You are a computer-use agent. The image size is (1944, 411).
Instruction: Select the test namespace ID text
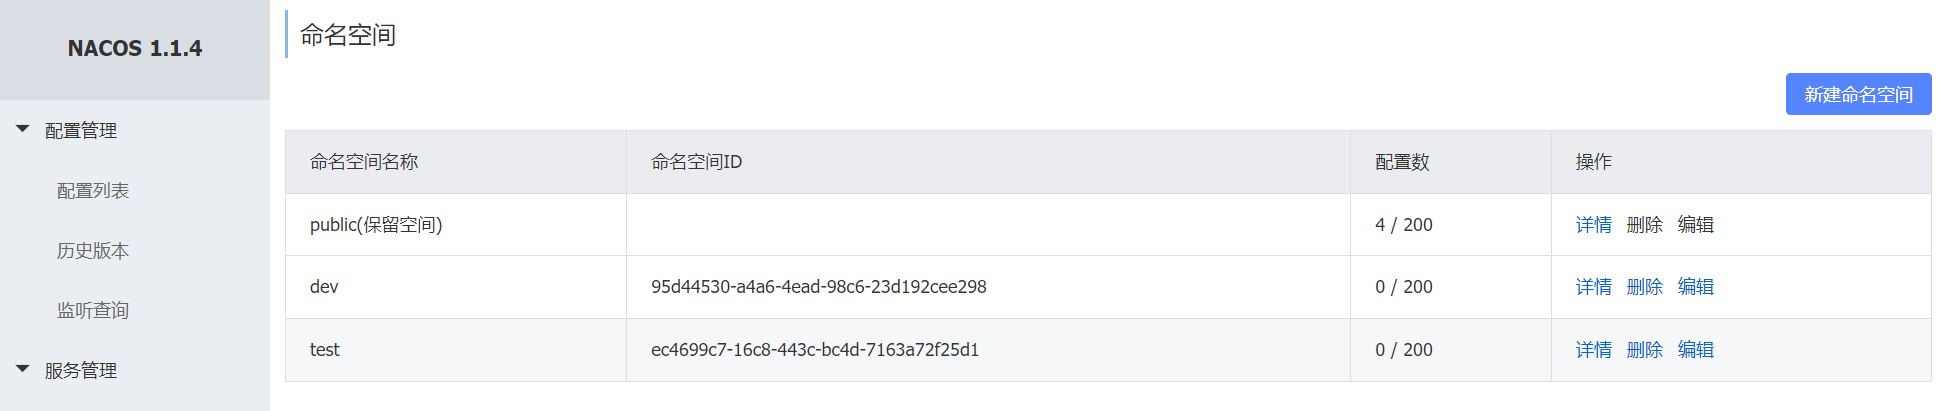pyautogui.click(x=814, y=350)
